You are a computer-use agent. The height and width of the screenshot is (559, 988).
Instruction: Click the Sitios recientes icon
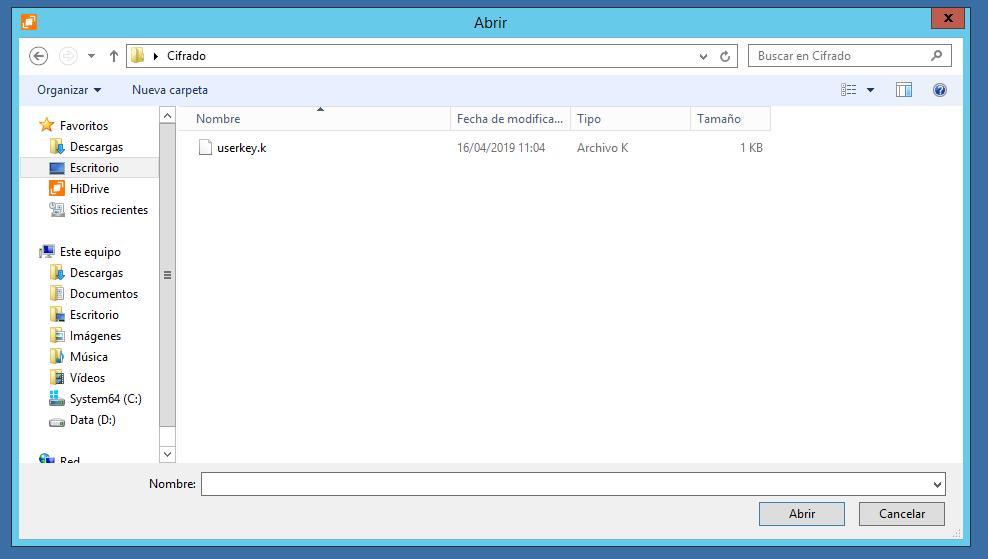(57, 209)
